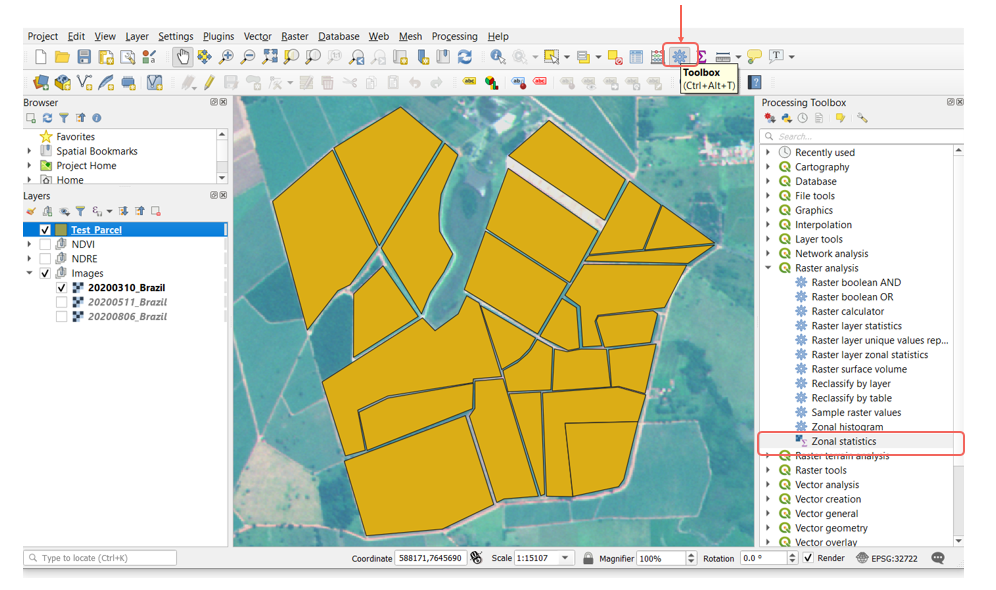Open the Scale dropdown in status bar

coord(565,558)
